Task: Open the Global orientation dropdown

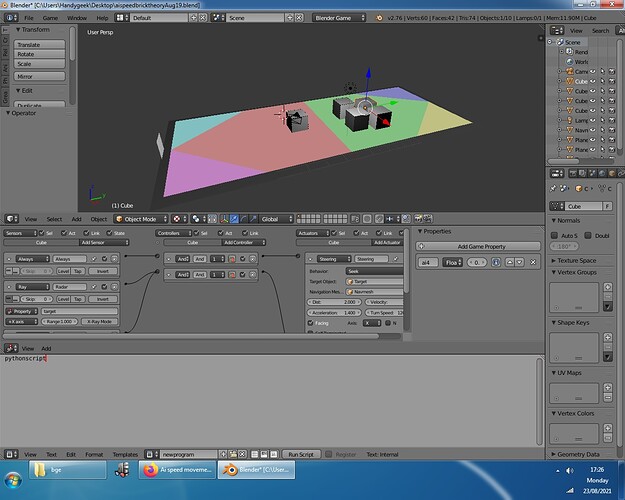Action: (277, 219)
